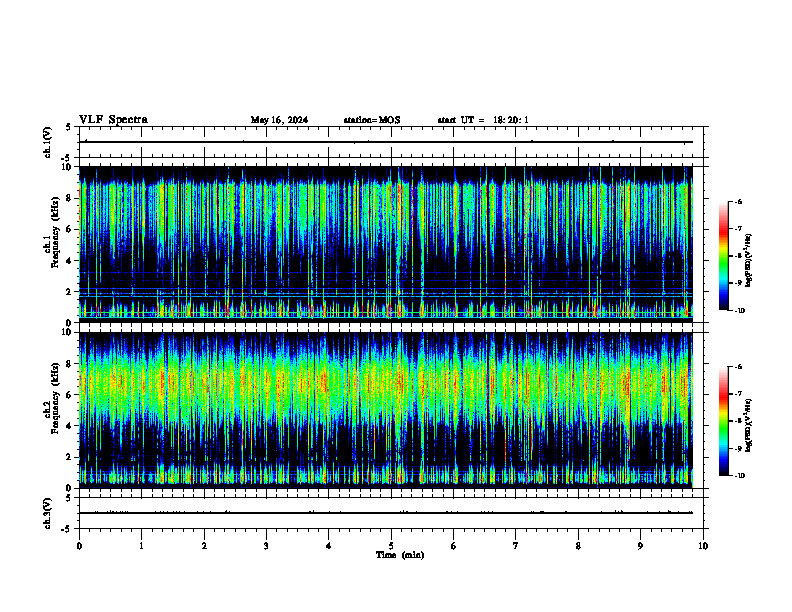Click the time axis tick label "3"
Viewport: 792px width, 612px height.
click(x=266, y=546)
